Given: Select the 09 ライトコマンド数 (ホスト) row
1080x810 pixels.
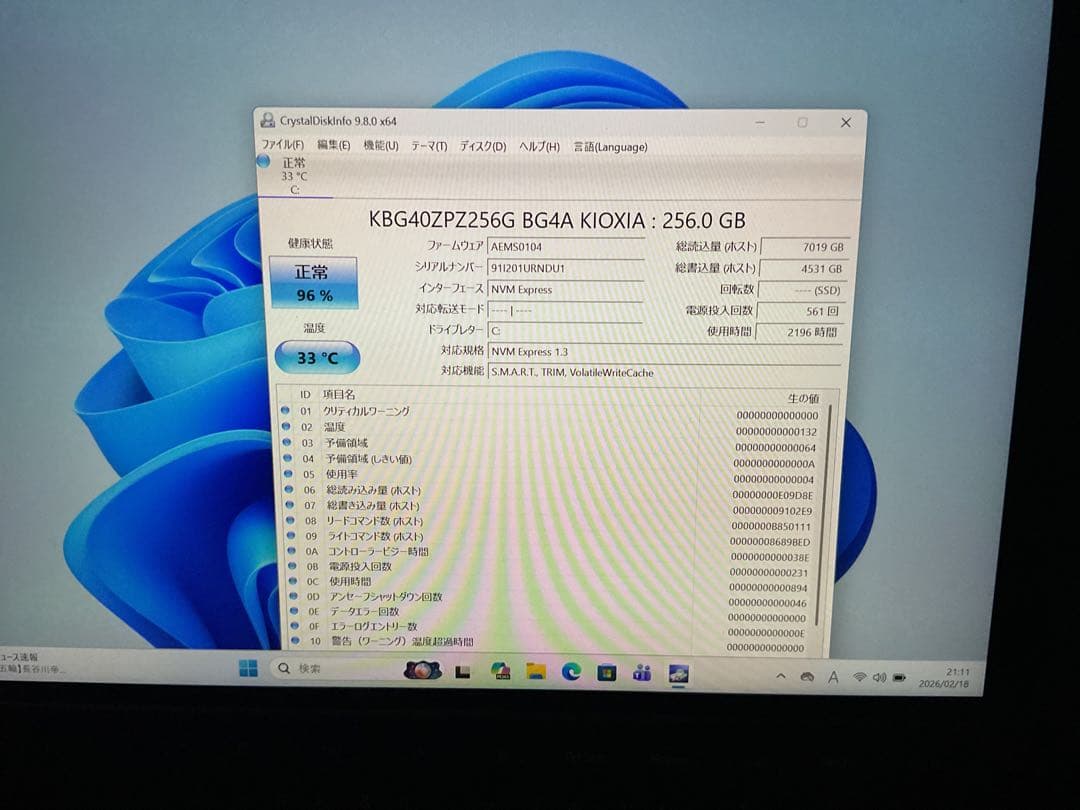Looking at the screenshot, I should 550,538.
